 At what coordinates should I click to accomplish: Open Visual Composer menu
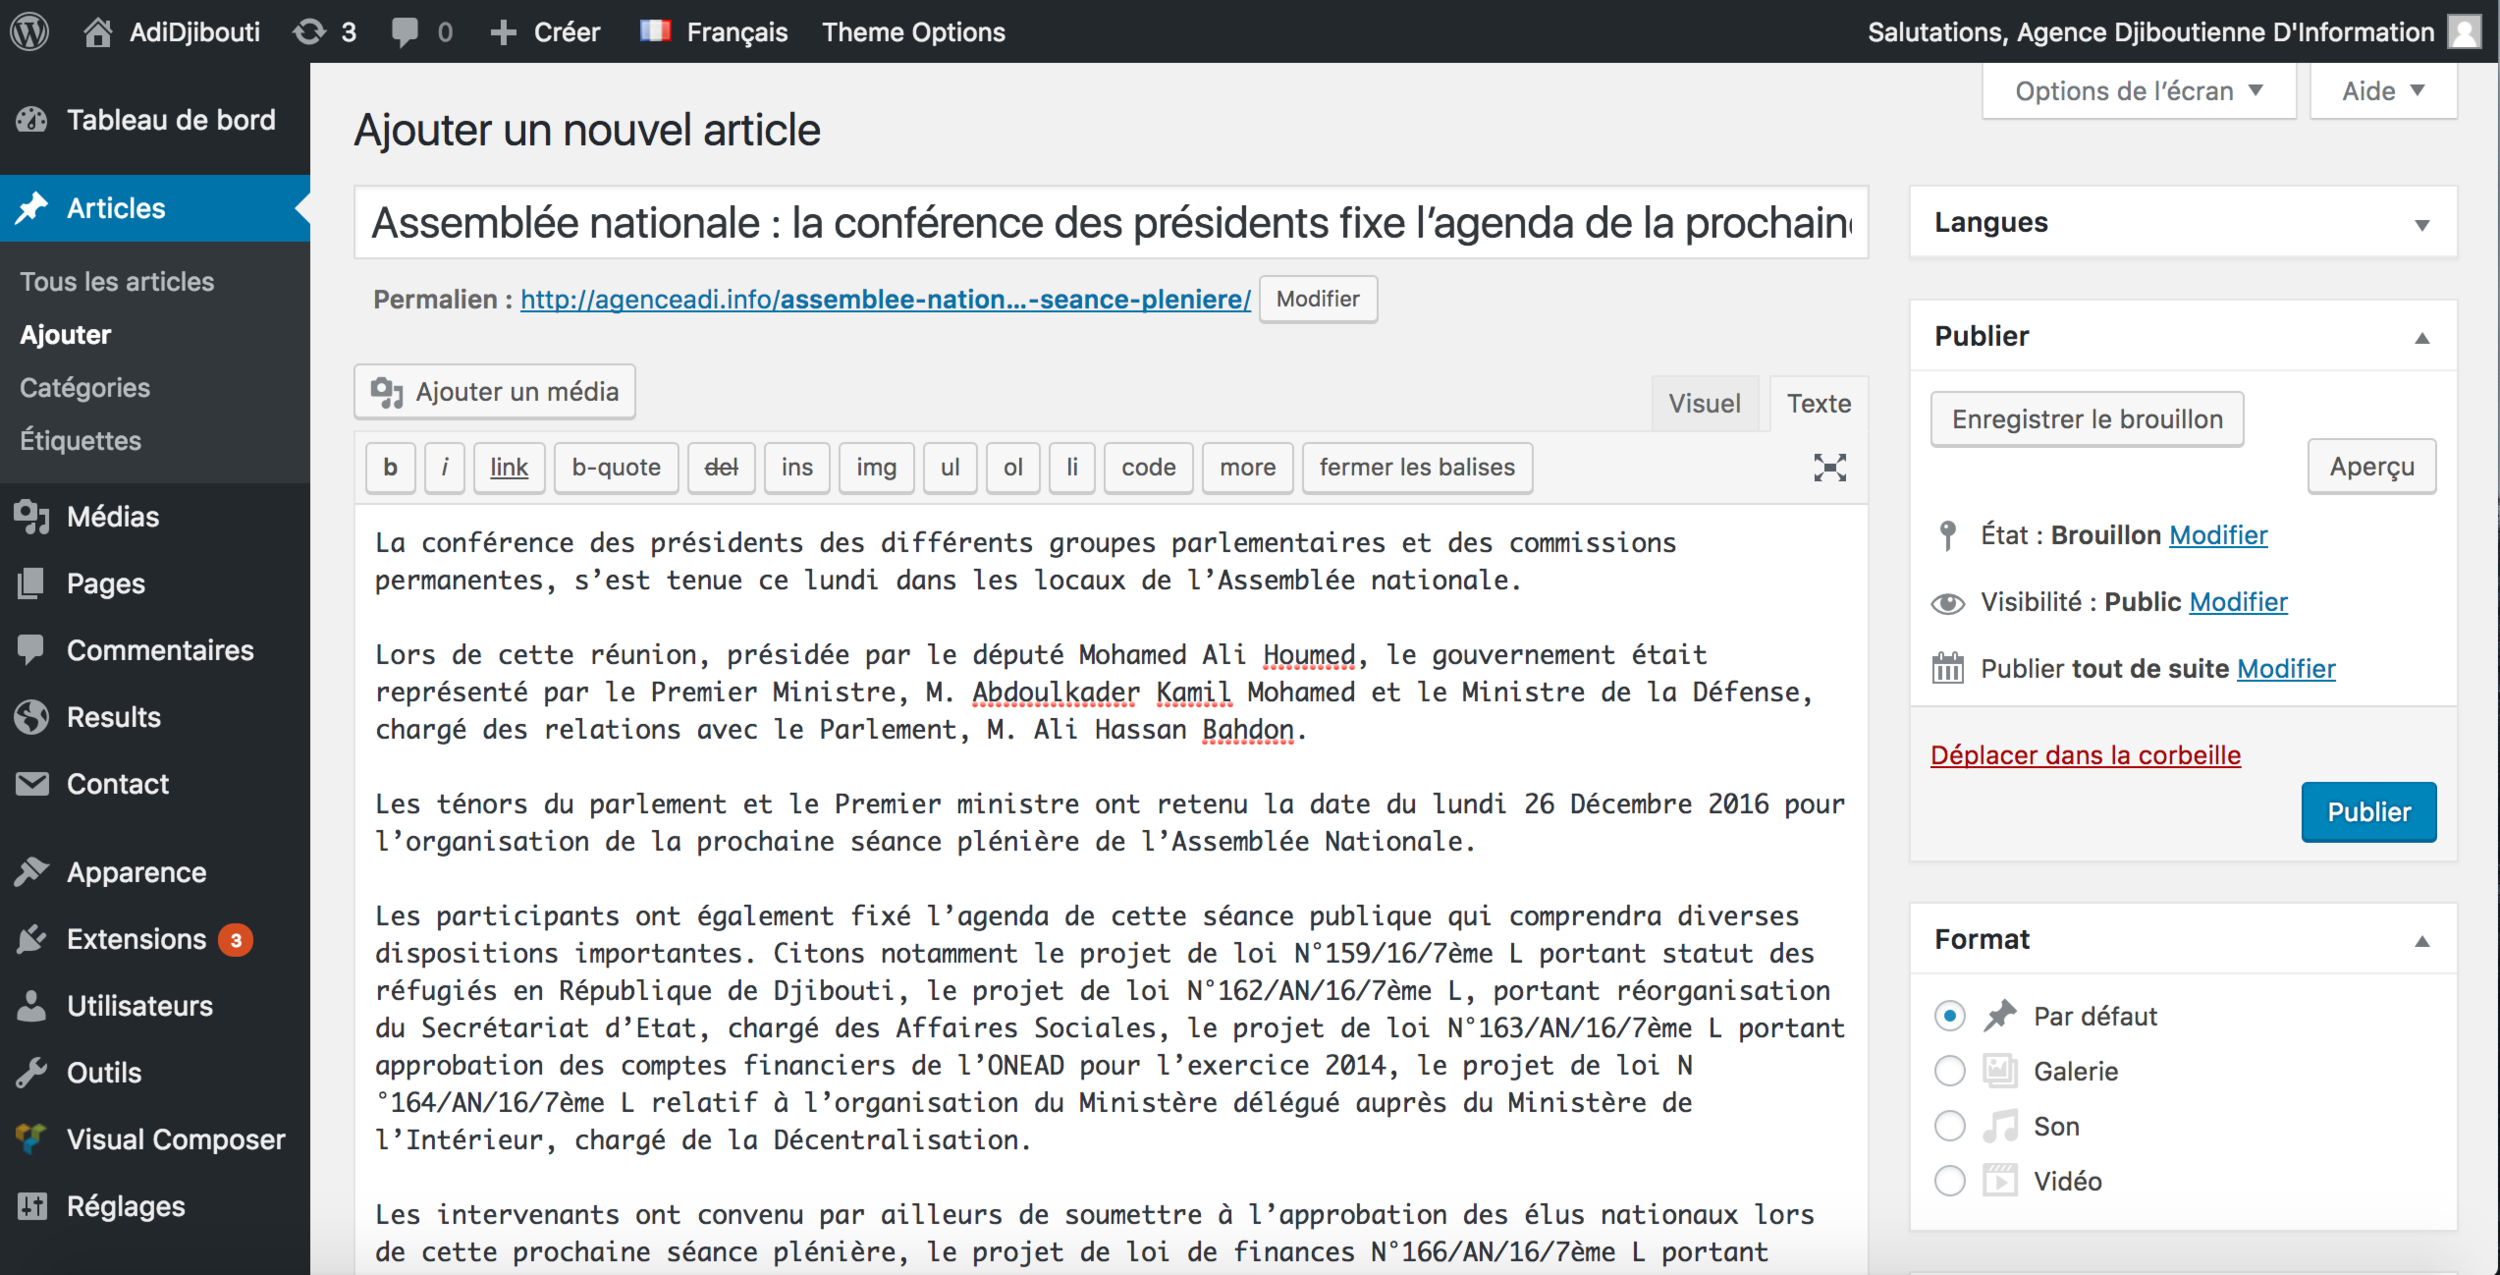pos(175,1139)
